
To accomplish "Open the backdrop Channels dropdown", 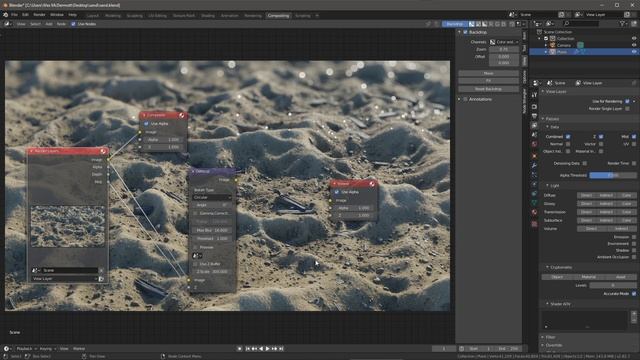I will (504, 42).
